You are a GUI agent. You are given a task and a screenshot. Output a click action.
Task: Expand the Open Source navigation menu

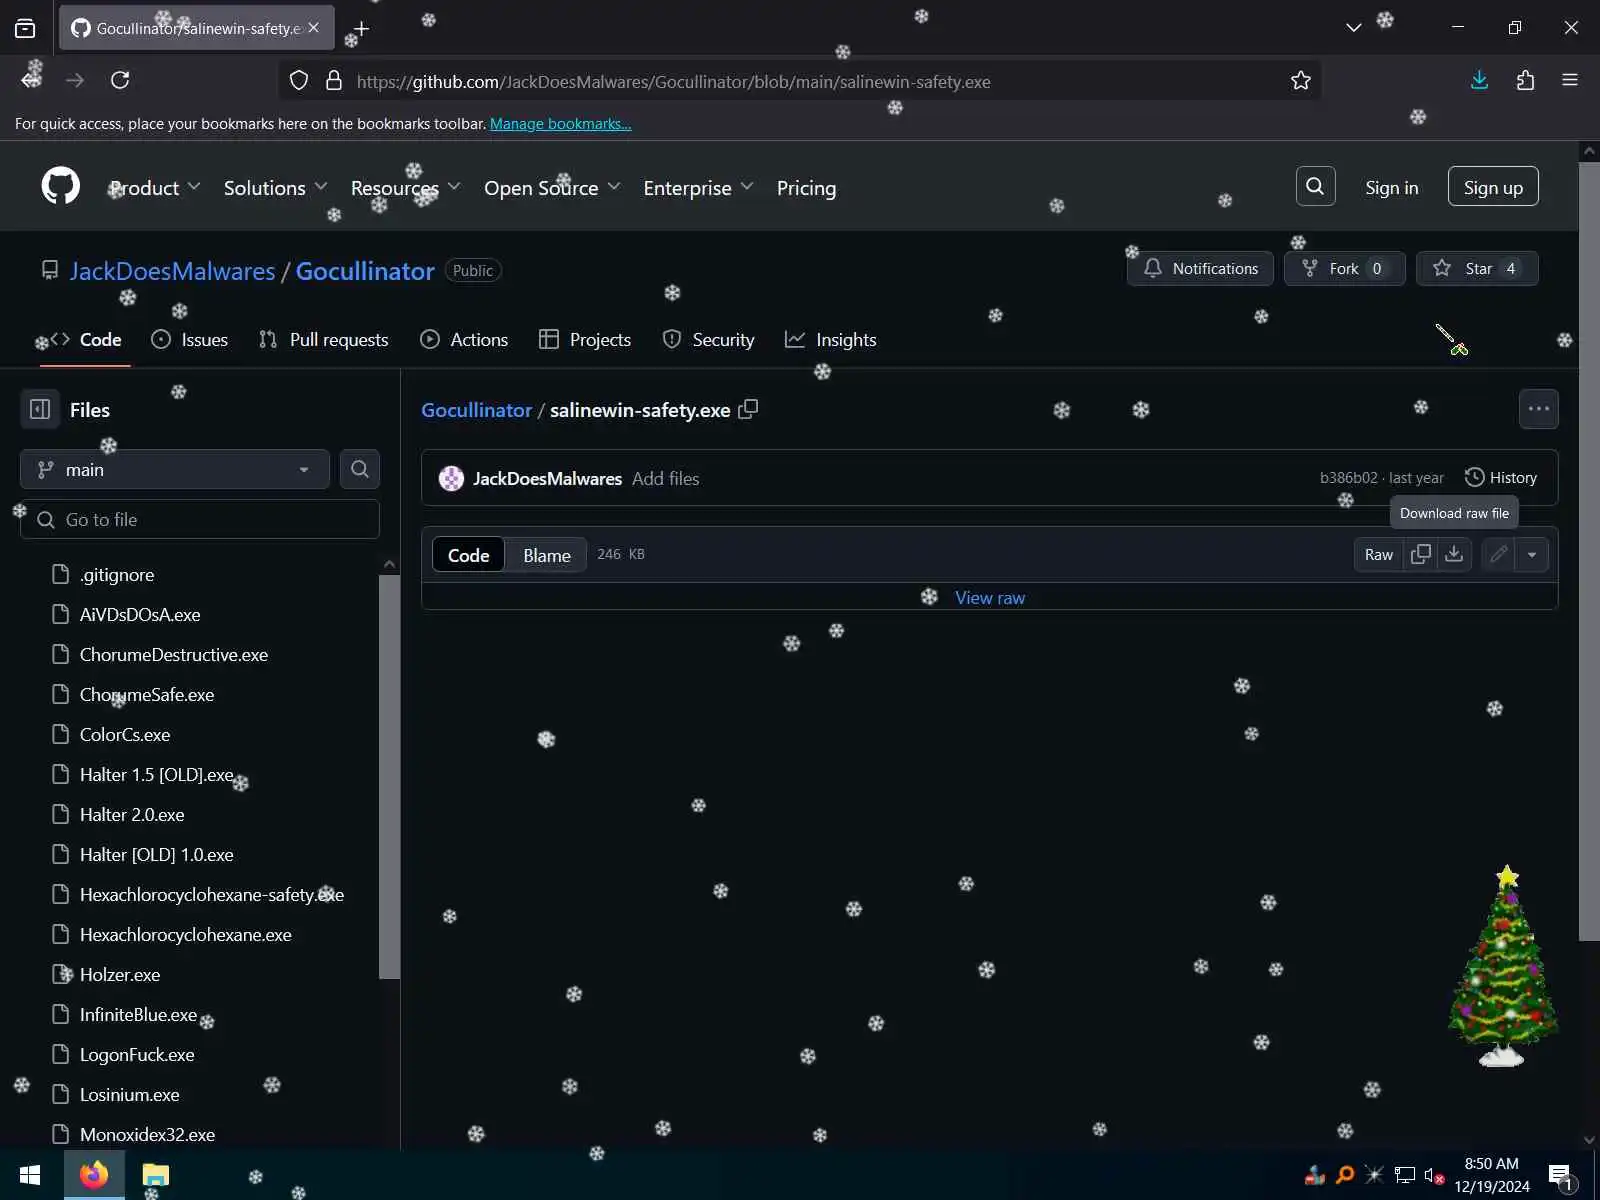tap(552, 187)
